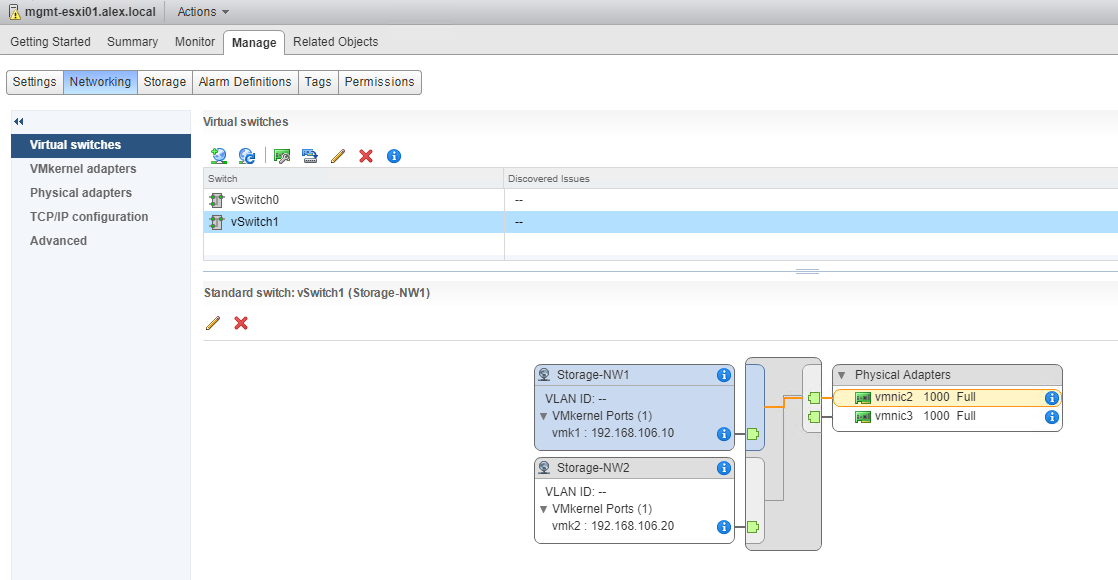The image size is (1118, 580).
Task: Switch to the Related Objects tab
Action: [x=335, y=42]
